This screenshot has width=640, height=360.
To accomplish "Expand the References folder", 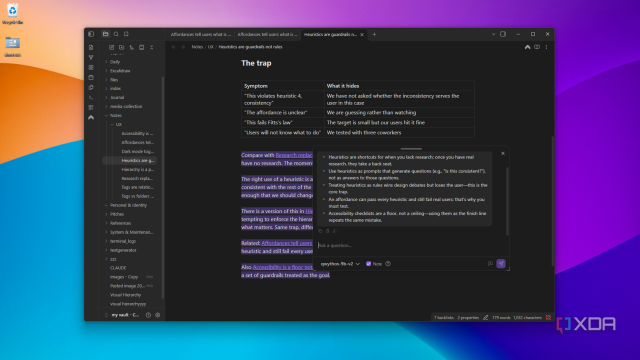I will 120,223.
